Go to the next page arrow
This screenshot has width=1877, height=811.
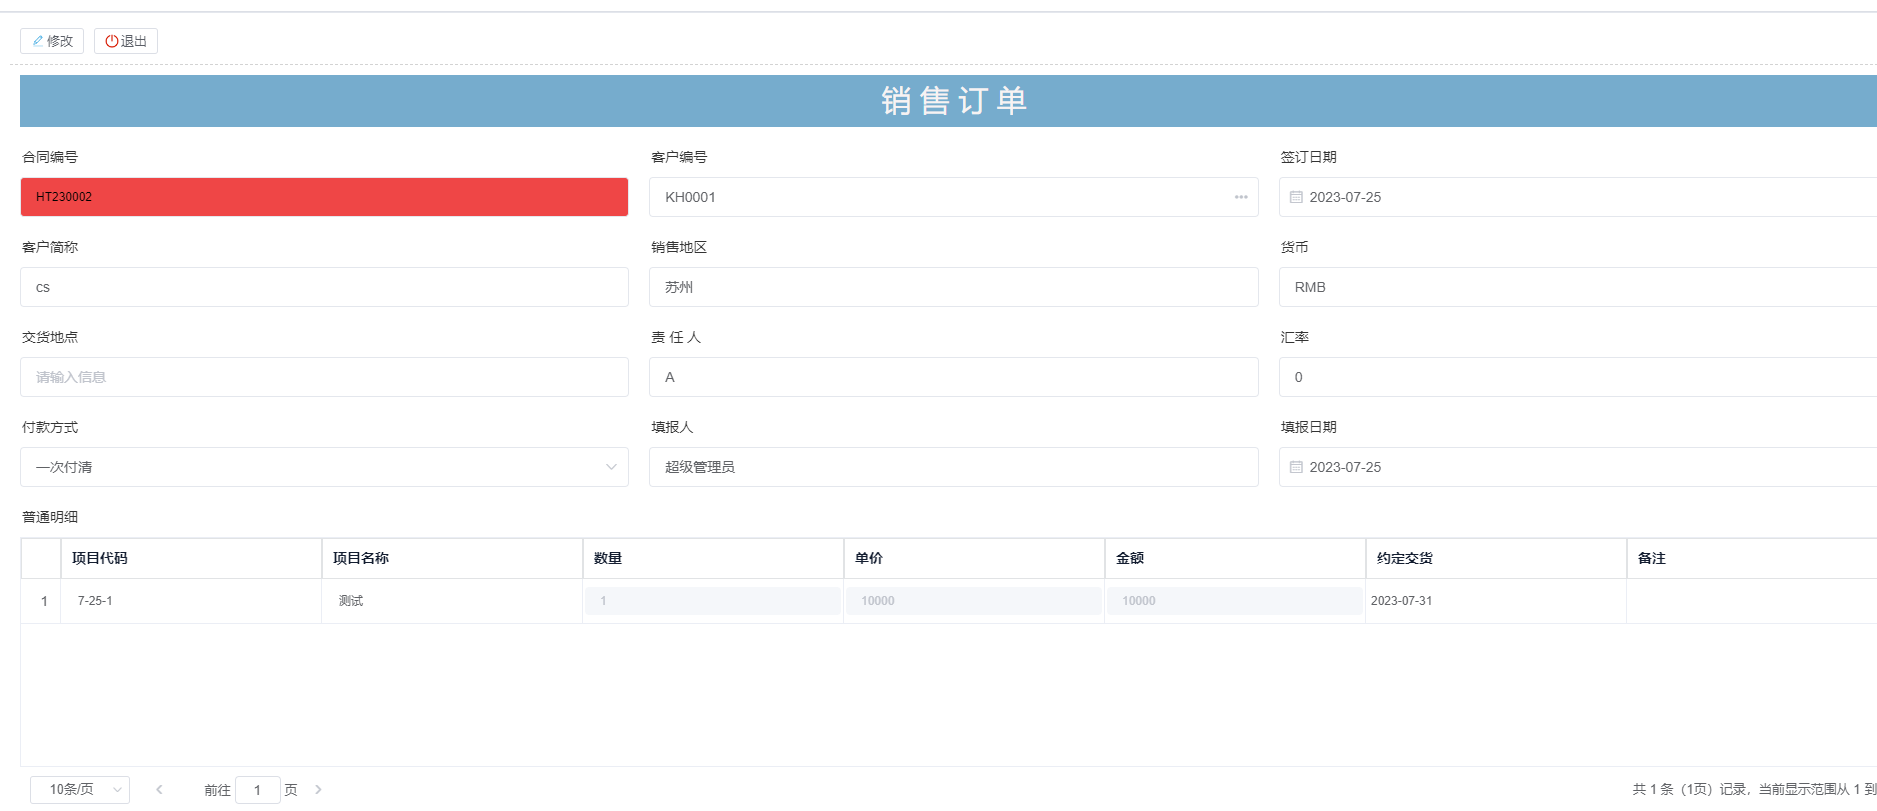coord(318,789)
